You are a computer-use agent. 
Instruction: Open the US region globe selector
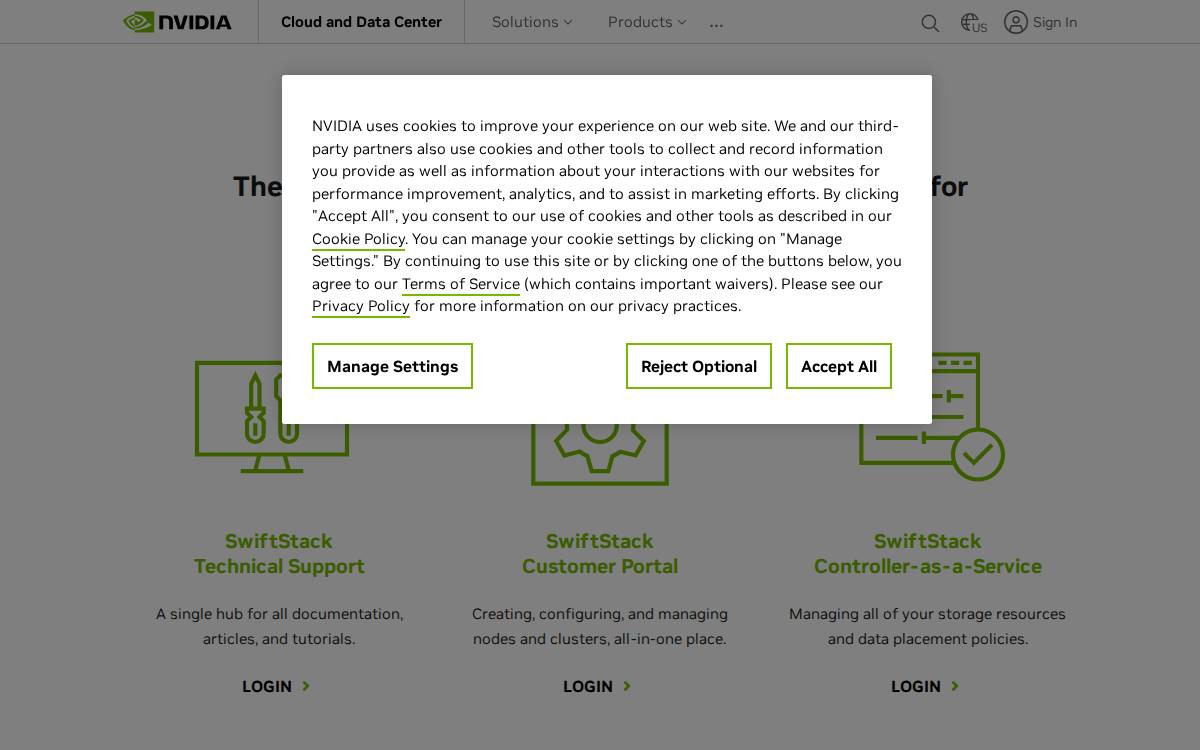point(973,22)
